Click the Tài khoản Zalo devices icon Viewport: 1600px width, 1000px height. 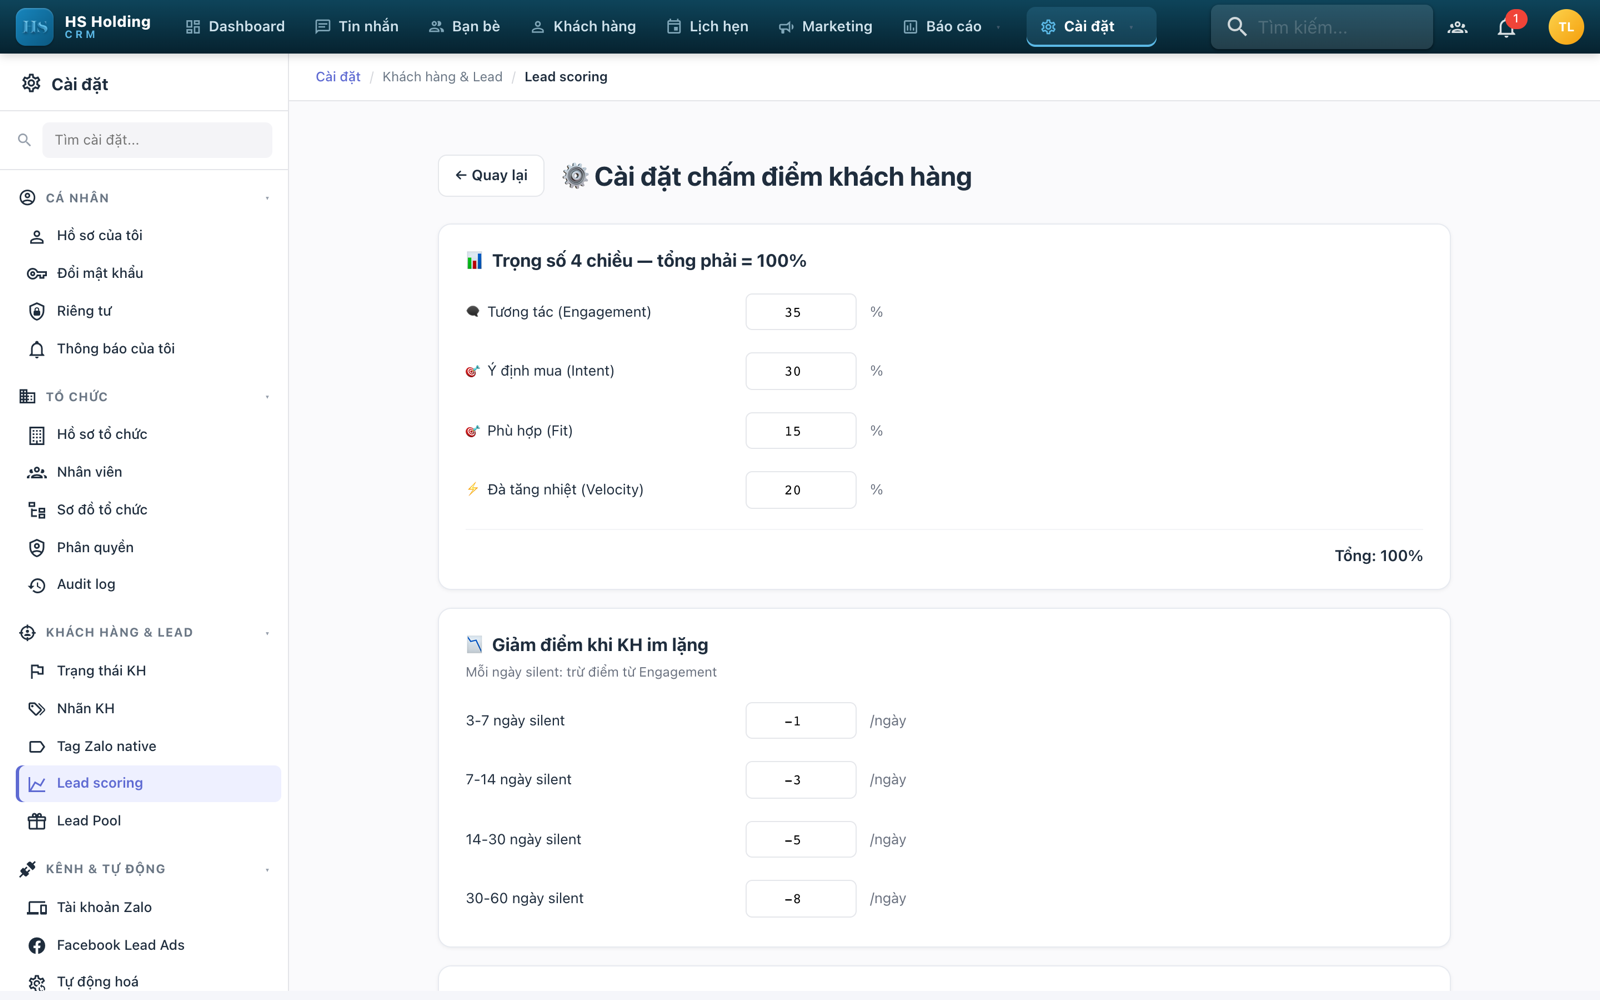pyautogui.click(x=37, y=908)
